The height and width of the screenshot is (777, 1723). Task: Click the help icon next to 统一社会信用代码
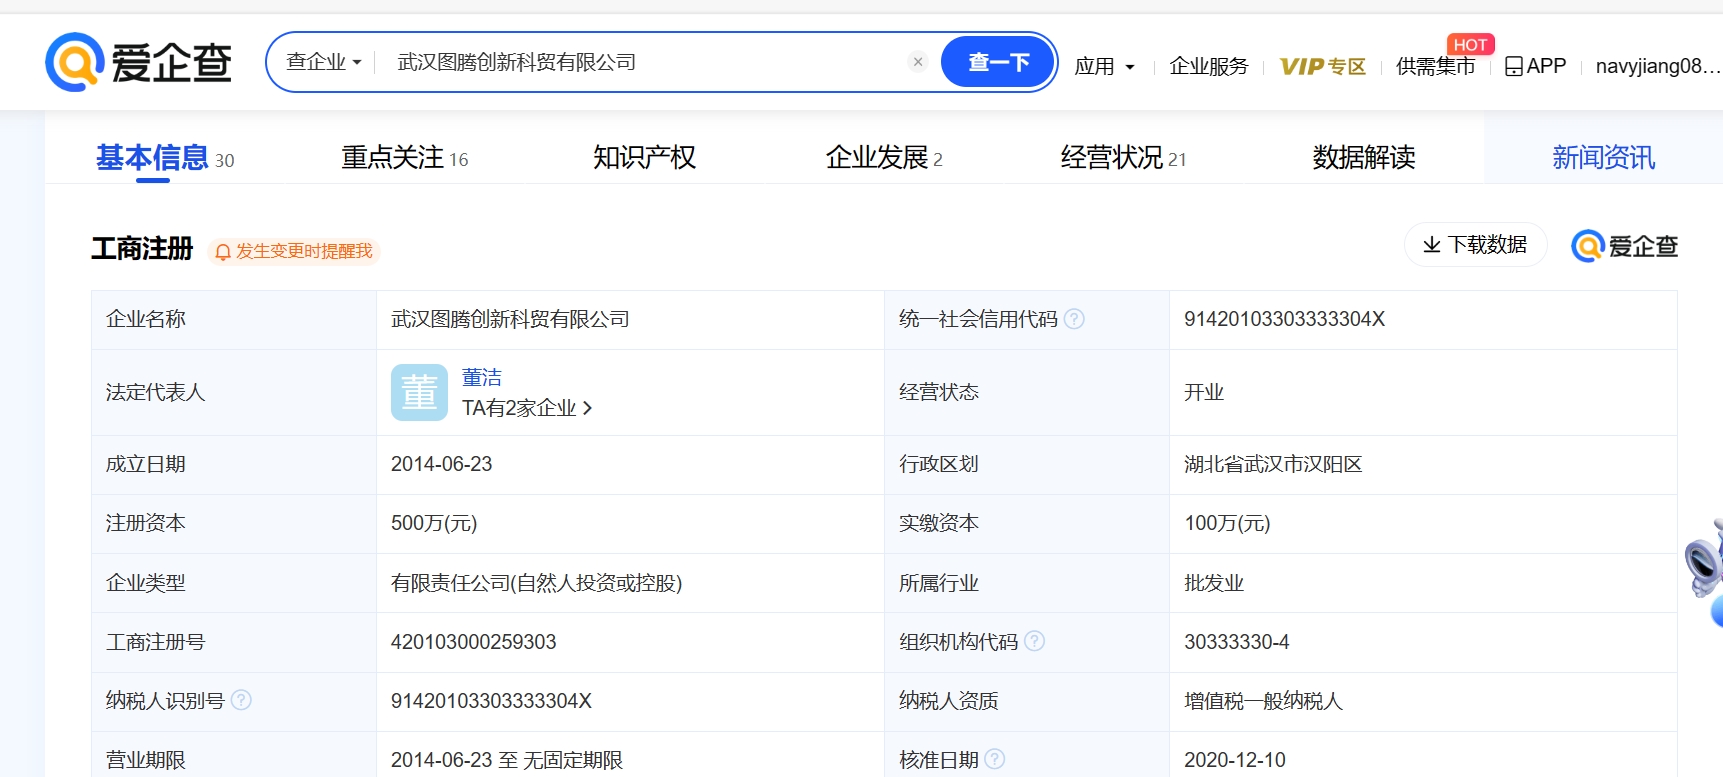point(1074,319)
